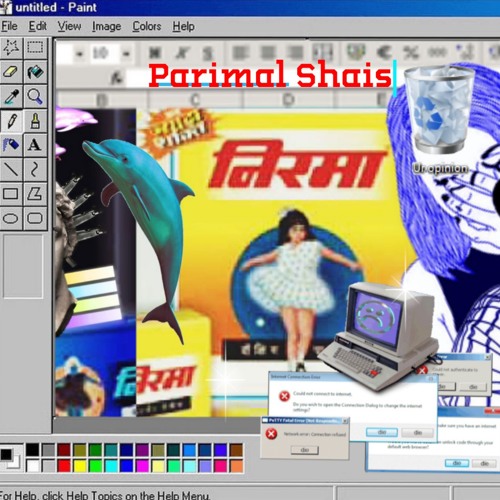
Task: Open the Edit menu
Action: 37,26
